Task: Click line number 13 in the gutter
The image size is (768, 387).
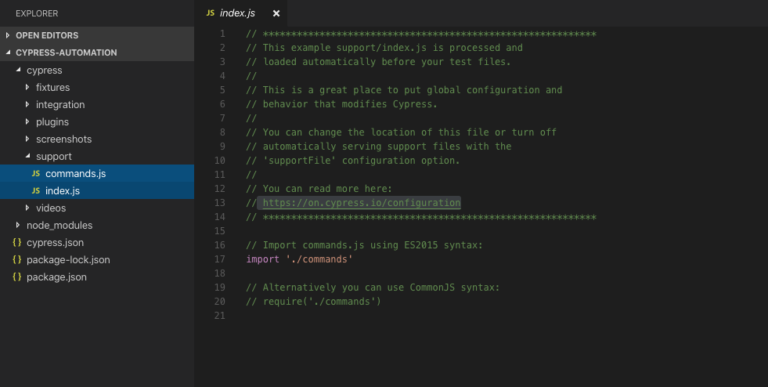Action: [x=220, y=203]
